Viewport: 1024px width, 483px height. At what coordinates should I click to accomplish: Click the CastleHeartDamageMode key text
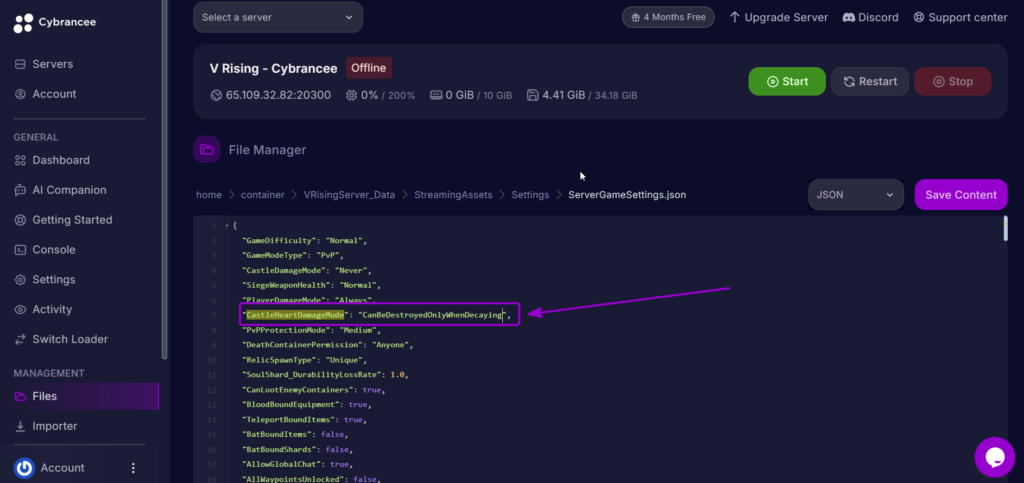point(295,315)
